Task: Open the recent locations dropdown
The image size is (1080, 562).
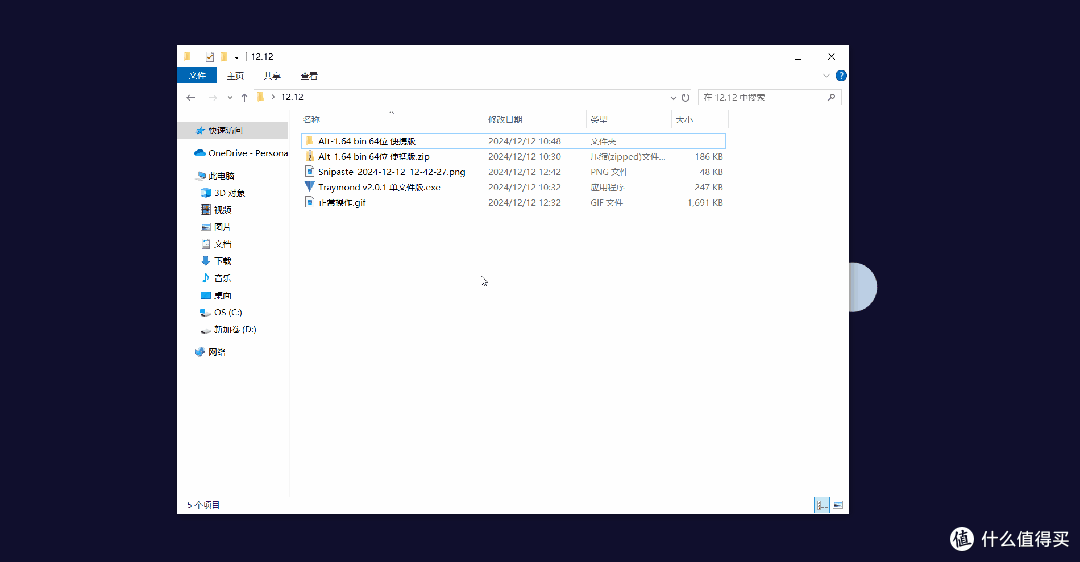Action: point(230,98)
